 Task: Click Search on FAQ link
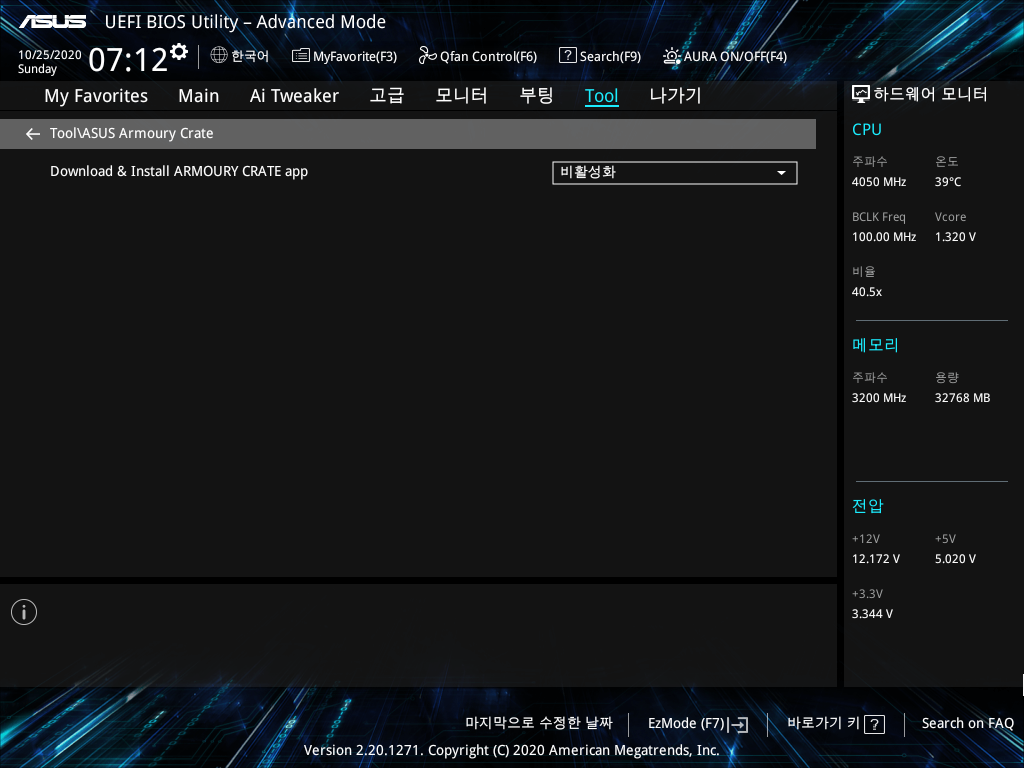pos(967,724)
